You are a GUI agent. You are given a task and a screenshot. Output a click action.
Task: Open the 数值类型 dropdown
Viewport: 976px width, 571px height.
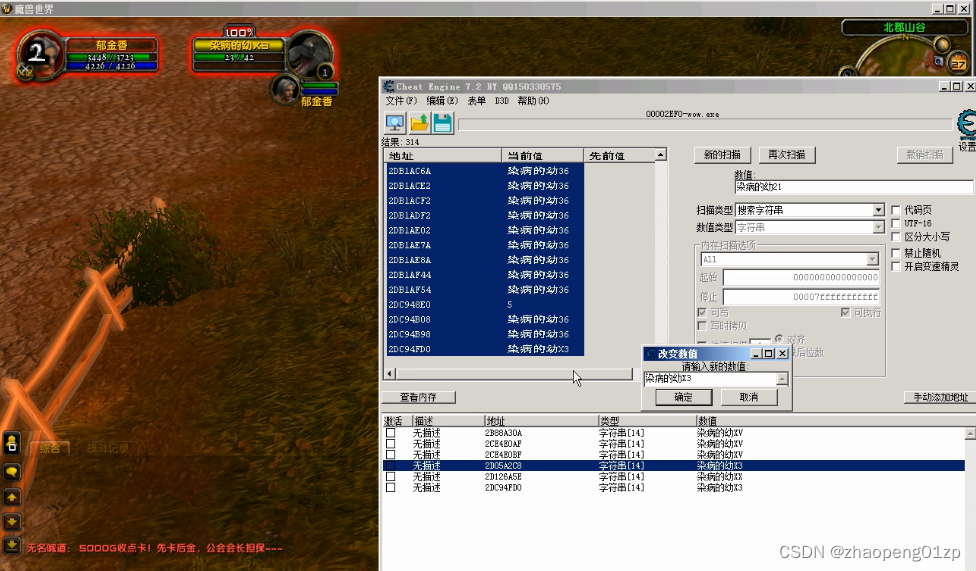coord(878,227)
